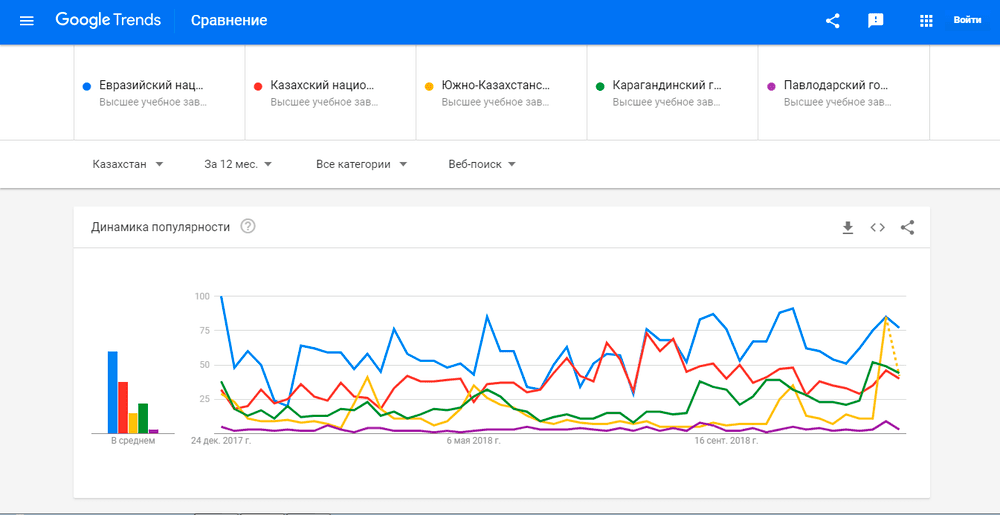Open the За 12 мес. period dropdown
The image size is (1000, 515).
238,164
